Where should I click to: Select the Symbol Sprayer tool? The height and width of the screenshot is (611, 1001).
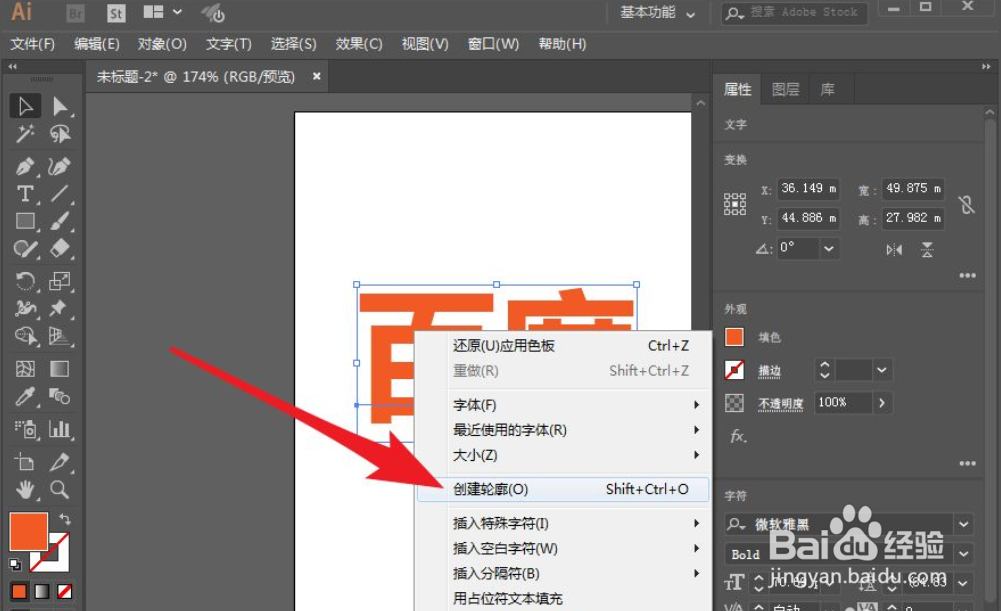pos(26,429)
